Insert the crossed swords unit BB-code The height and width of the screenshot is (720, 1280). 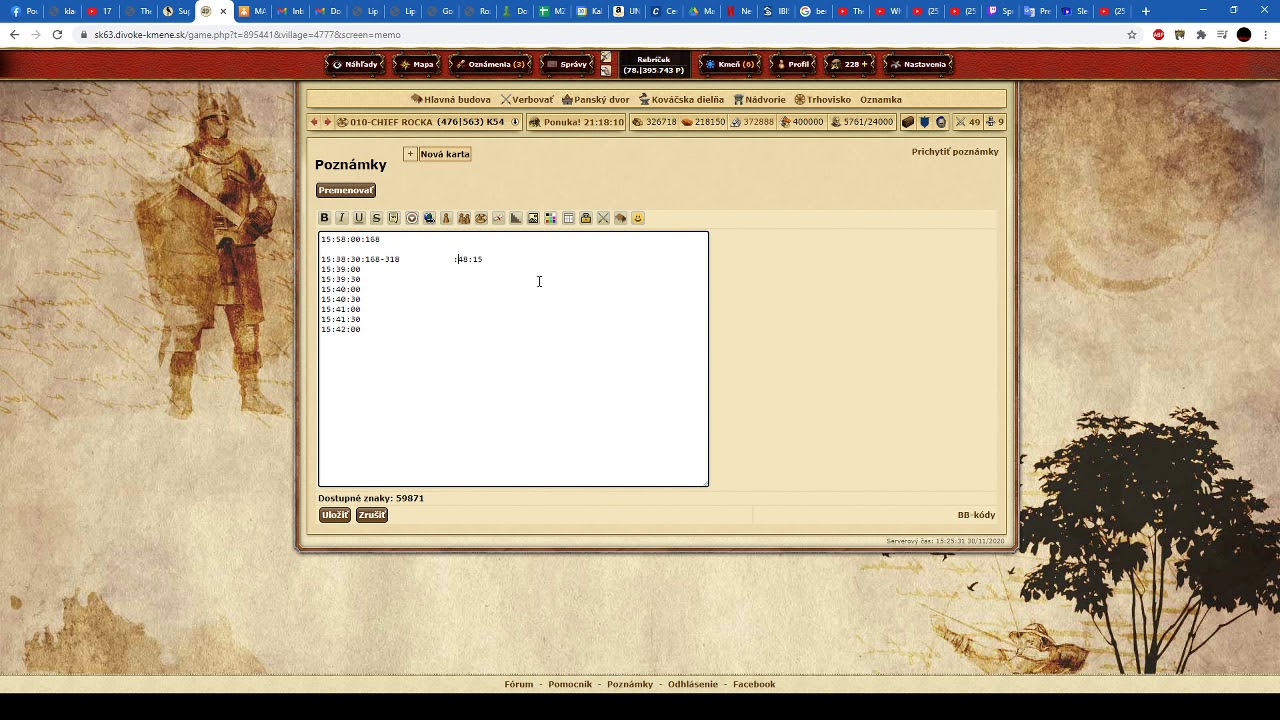603,218
